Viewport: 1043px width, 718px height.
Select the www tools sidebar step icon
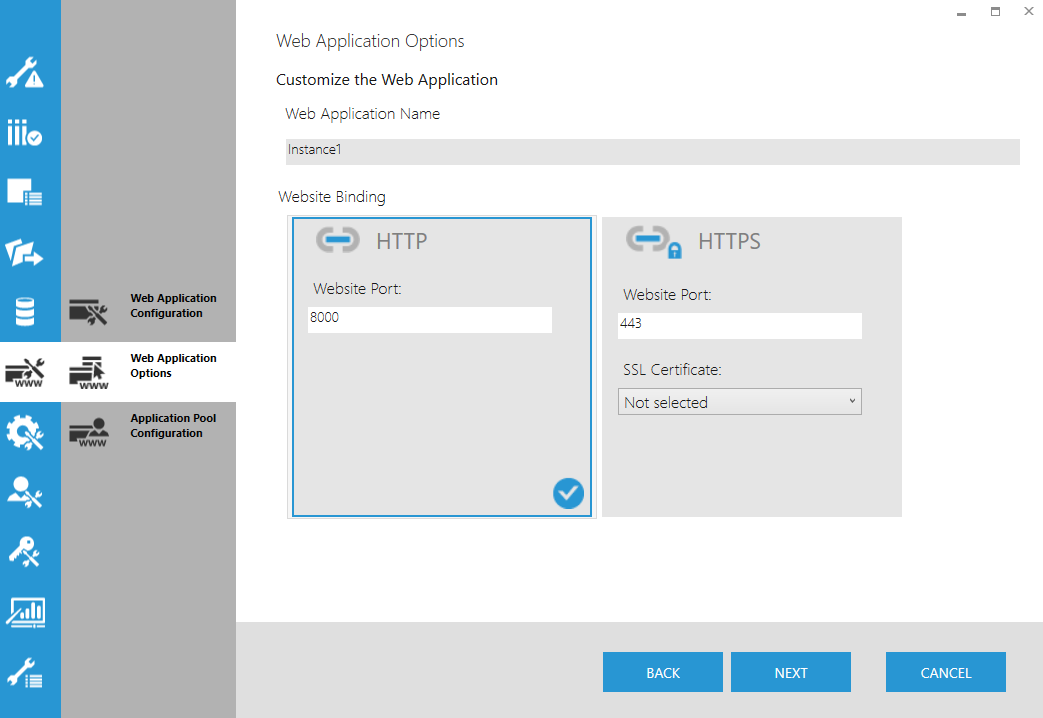pos(25,372)
